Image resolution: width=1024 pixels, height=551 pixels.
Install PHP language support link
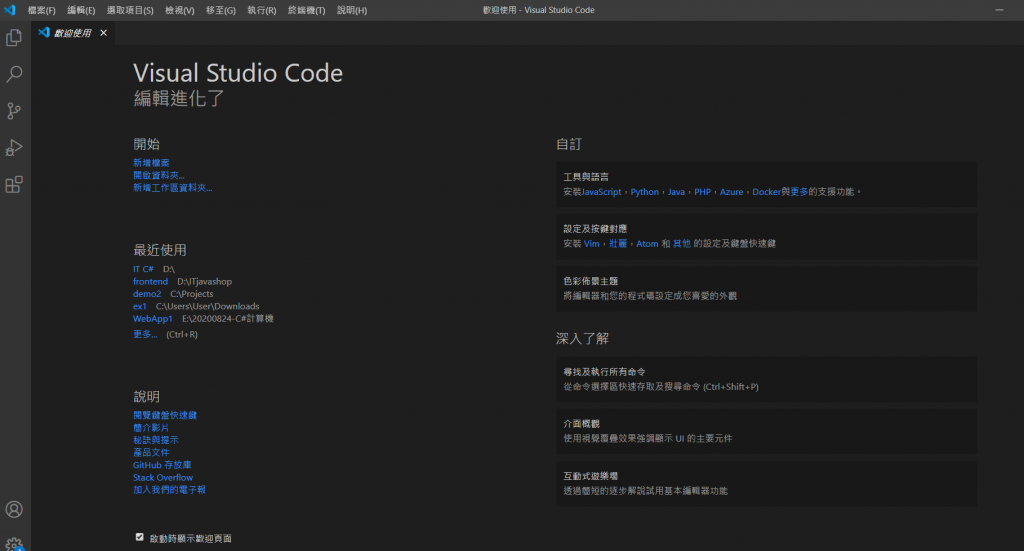pos(702,192)
